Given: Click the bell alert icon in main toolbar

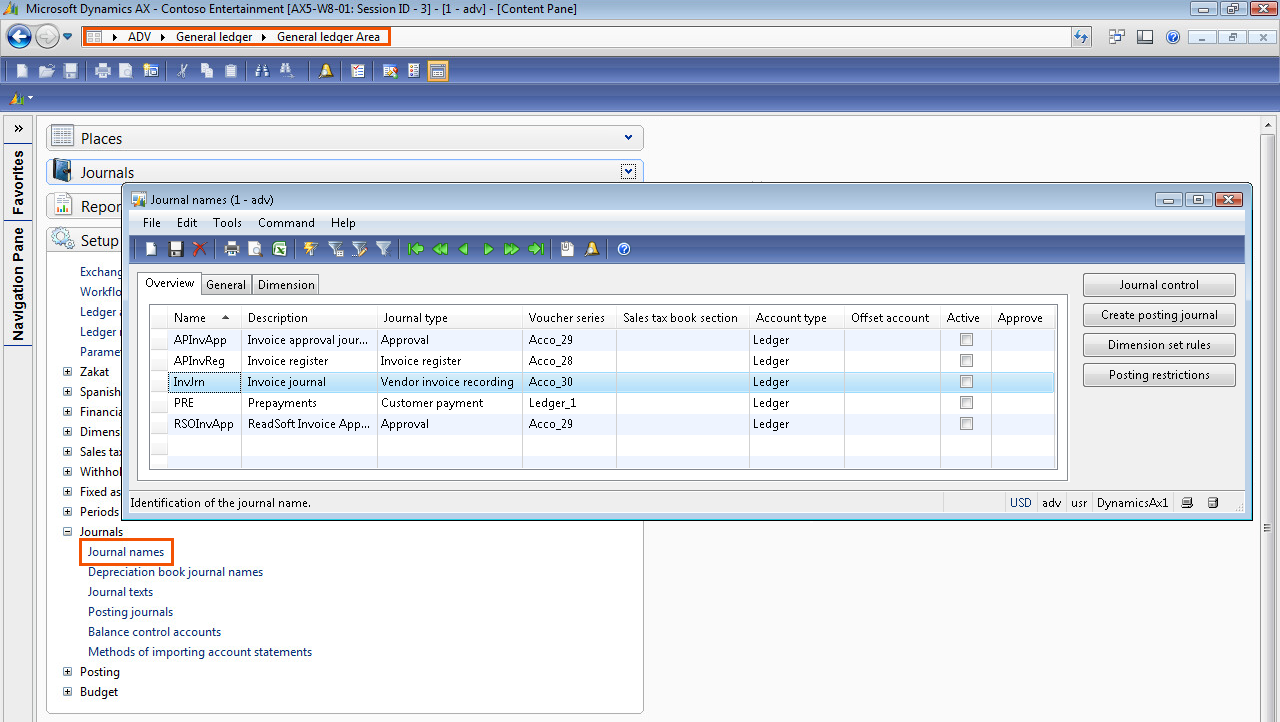Looking at the screenshot, I should 326,71.
